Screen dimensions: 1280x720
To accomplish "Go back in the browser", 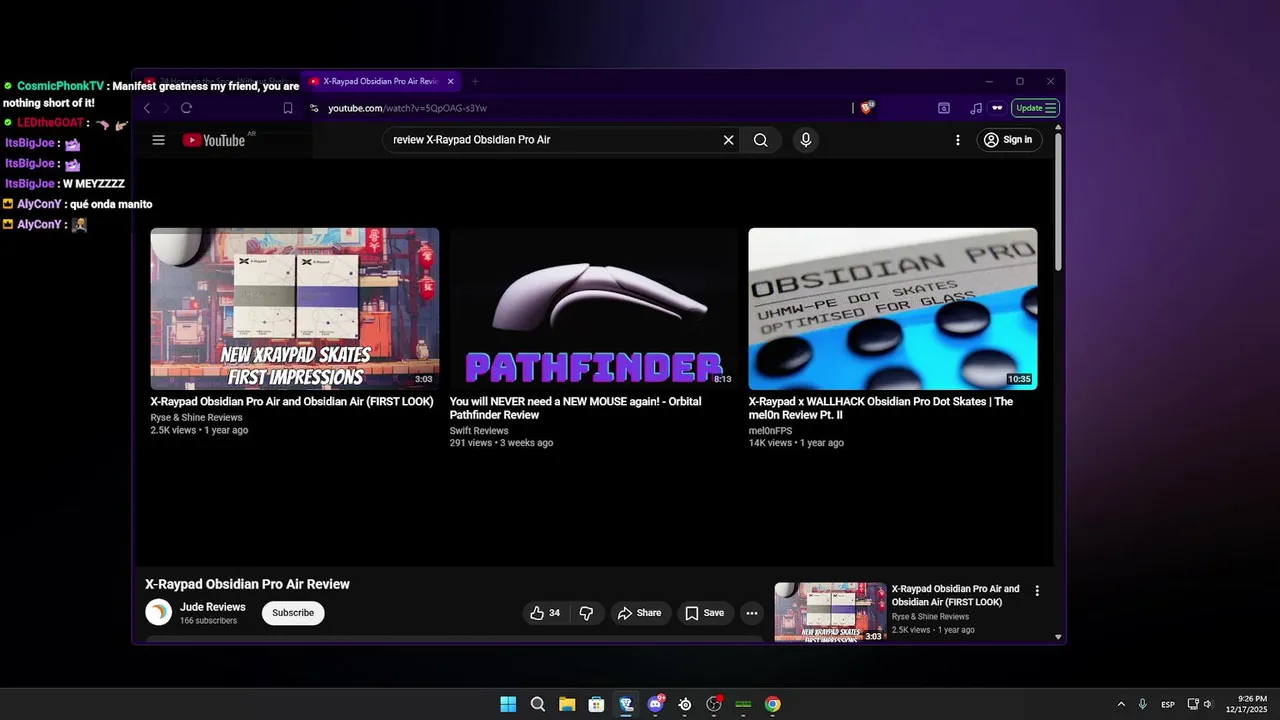I will [147, 108].
